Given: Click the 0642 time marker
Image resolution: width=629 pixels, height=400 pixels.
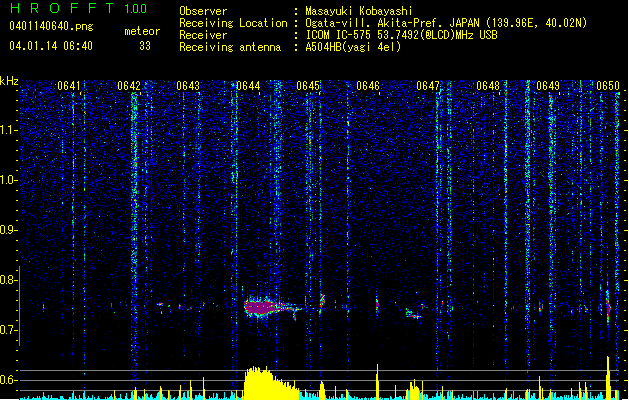Looking at the screenshot, I should 129,86.
